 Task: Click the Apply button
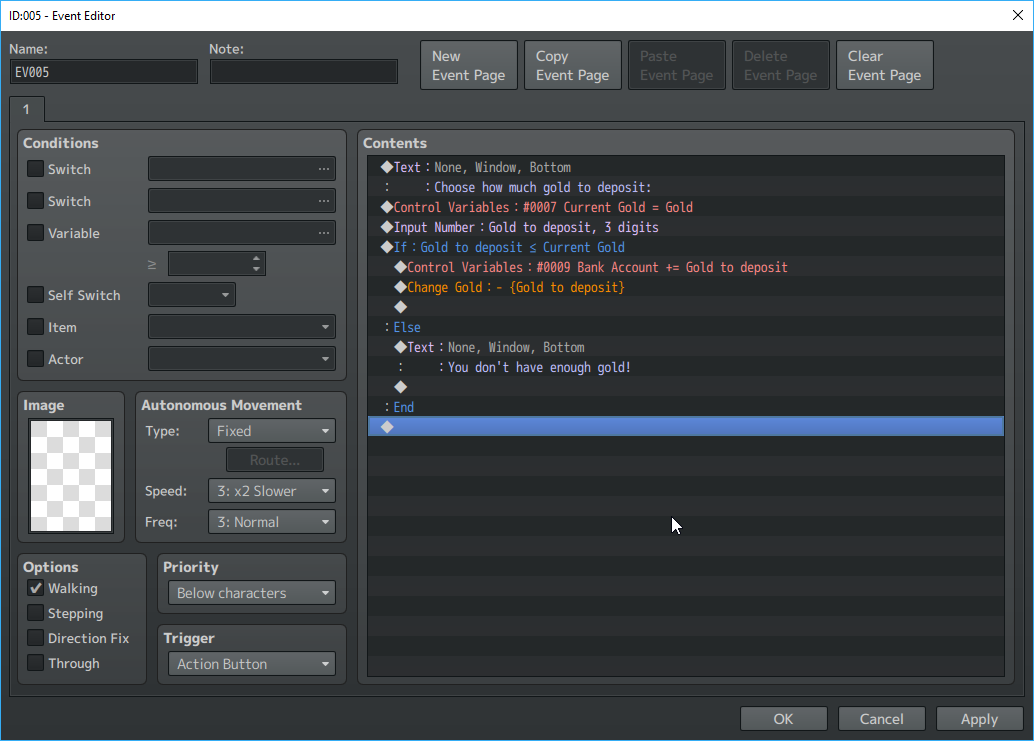[x=979, y=719]
